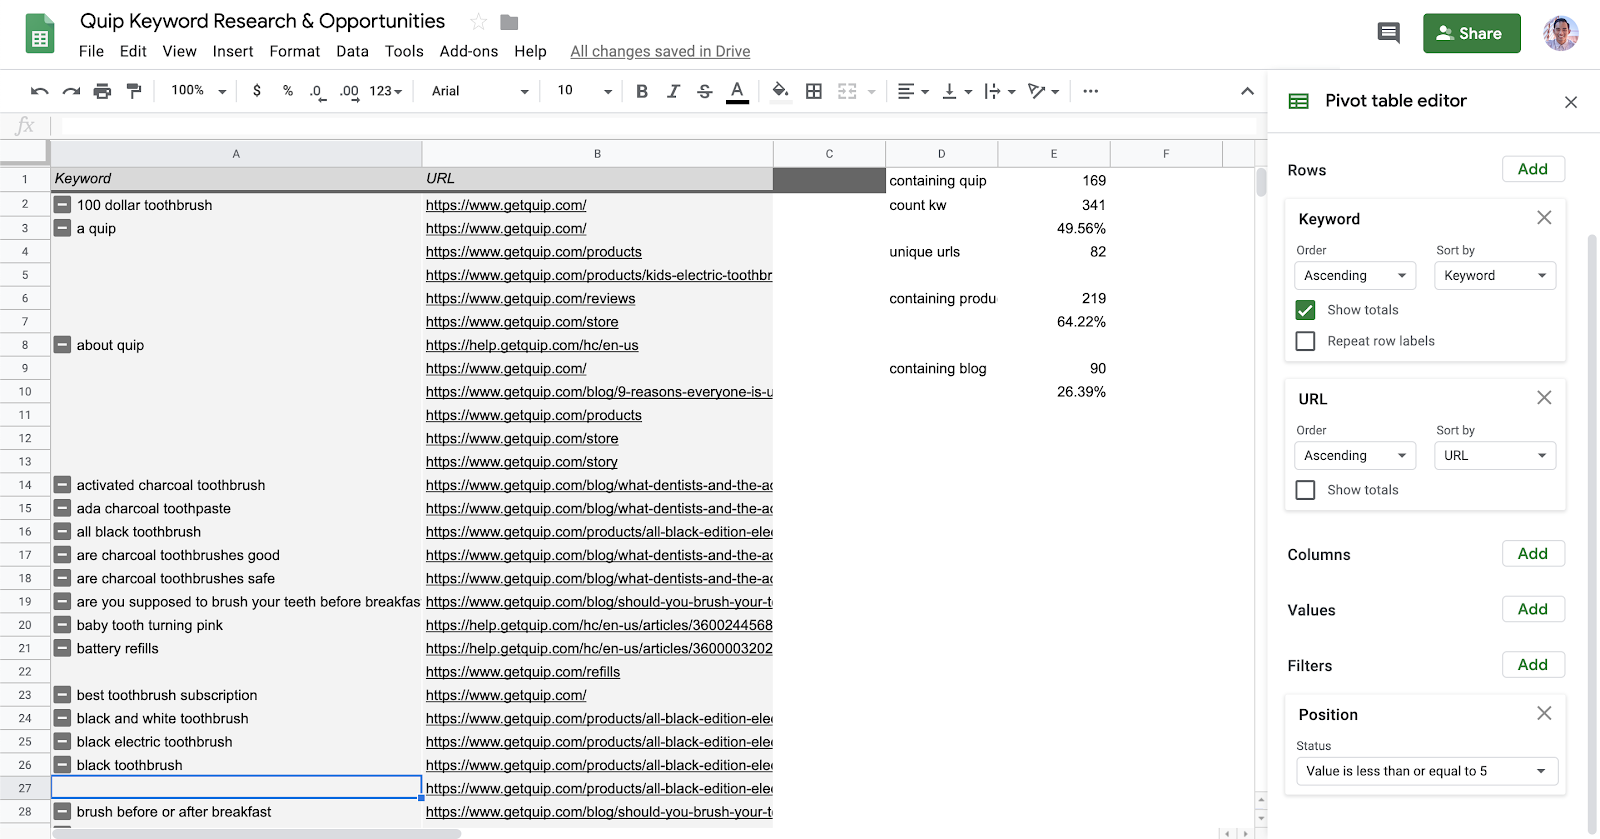Format as currency with dollar icon
Image resolution: width=1600 pixels, height=839 pixels.
pyautogui.click(x=257, y=91)
